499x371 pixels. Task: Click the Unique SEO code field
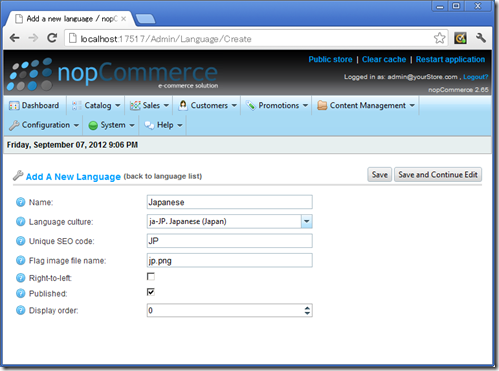point(230,241)
